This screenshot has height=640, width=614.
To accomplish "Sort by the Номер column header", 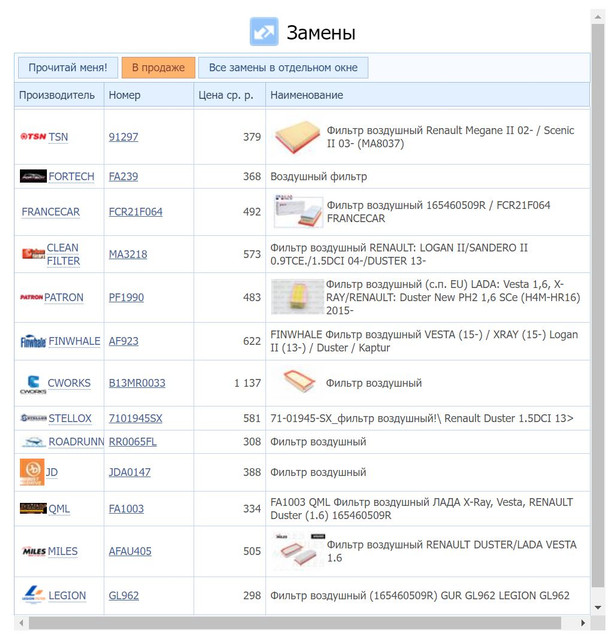I will tap(149, 95).
